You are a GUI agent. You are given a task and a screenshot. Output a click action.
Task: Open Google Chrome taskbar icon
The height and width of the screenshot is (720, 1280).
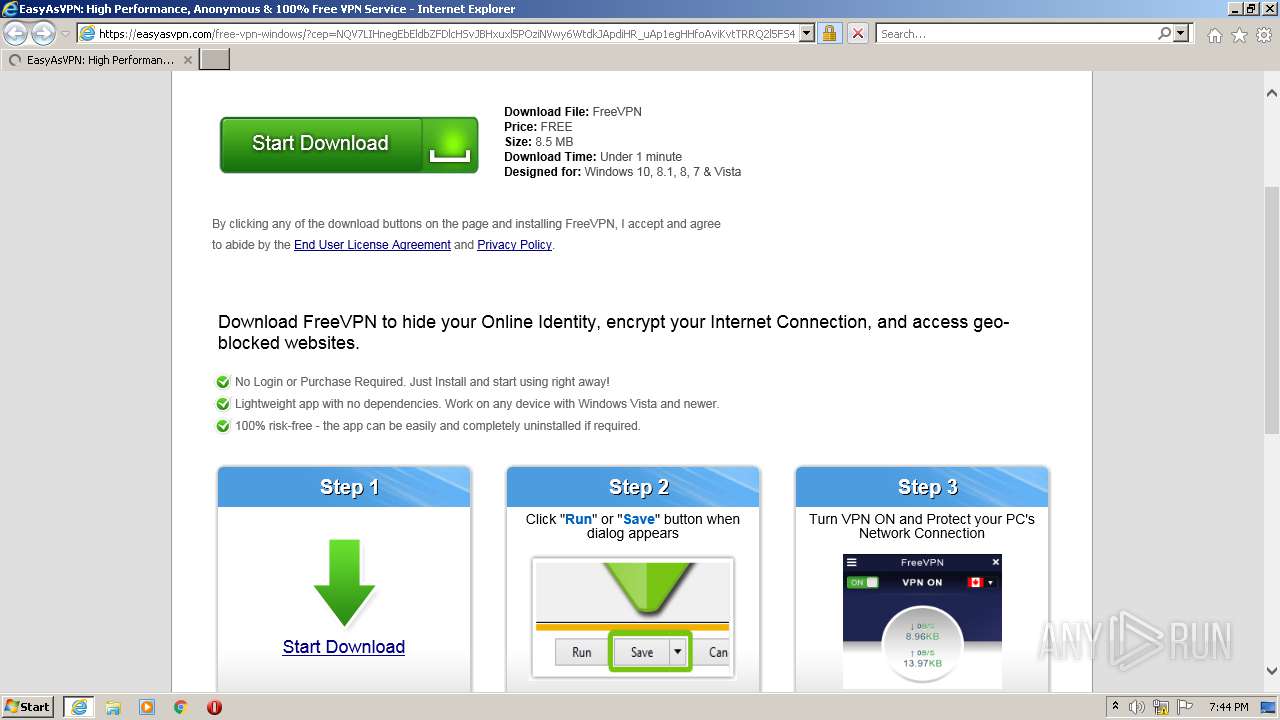(x=181, y=707)
